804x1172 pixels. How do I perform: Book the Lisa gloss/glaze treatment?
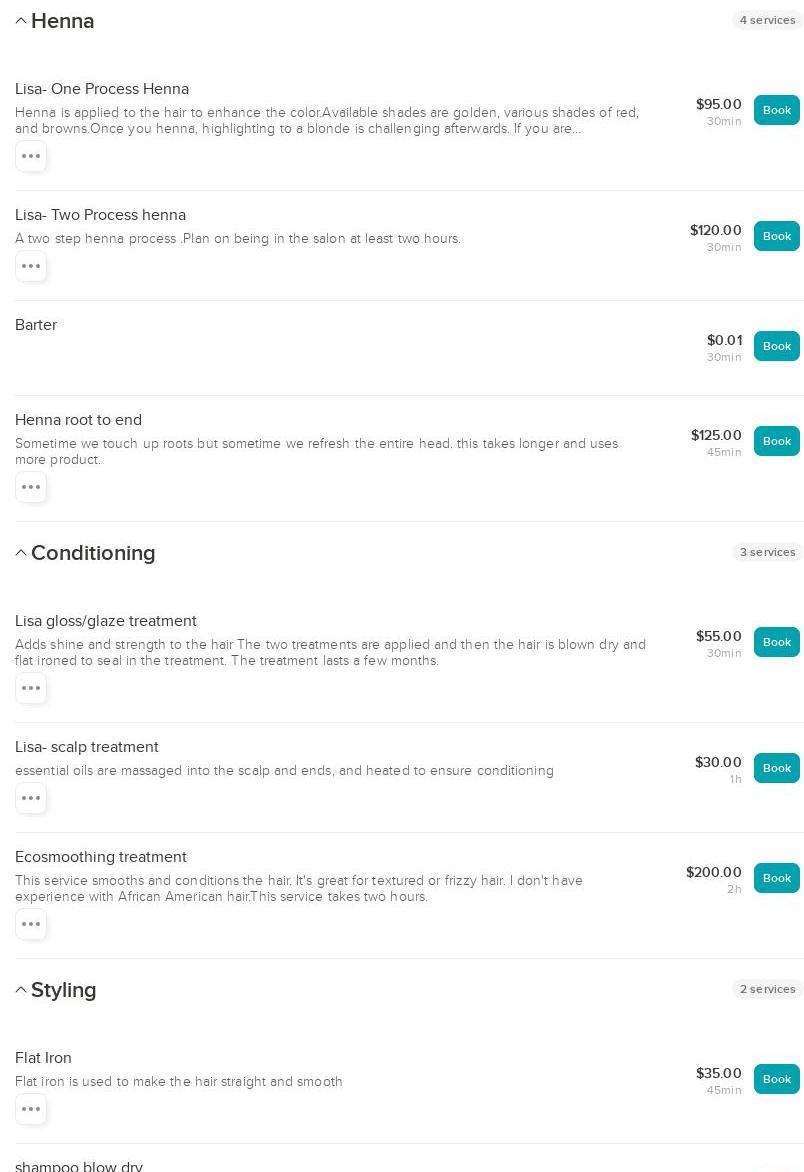[x=776, y=642]
